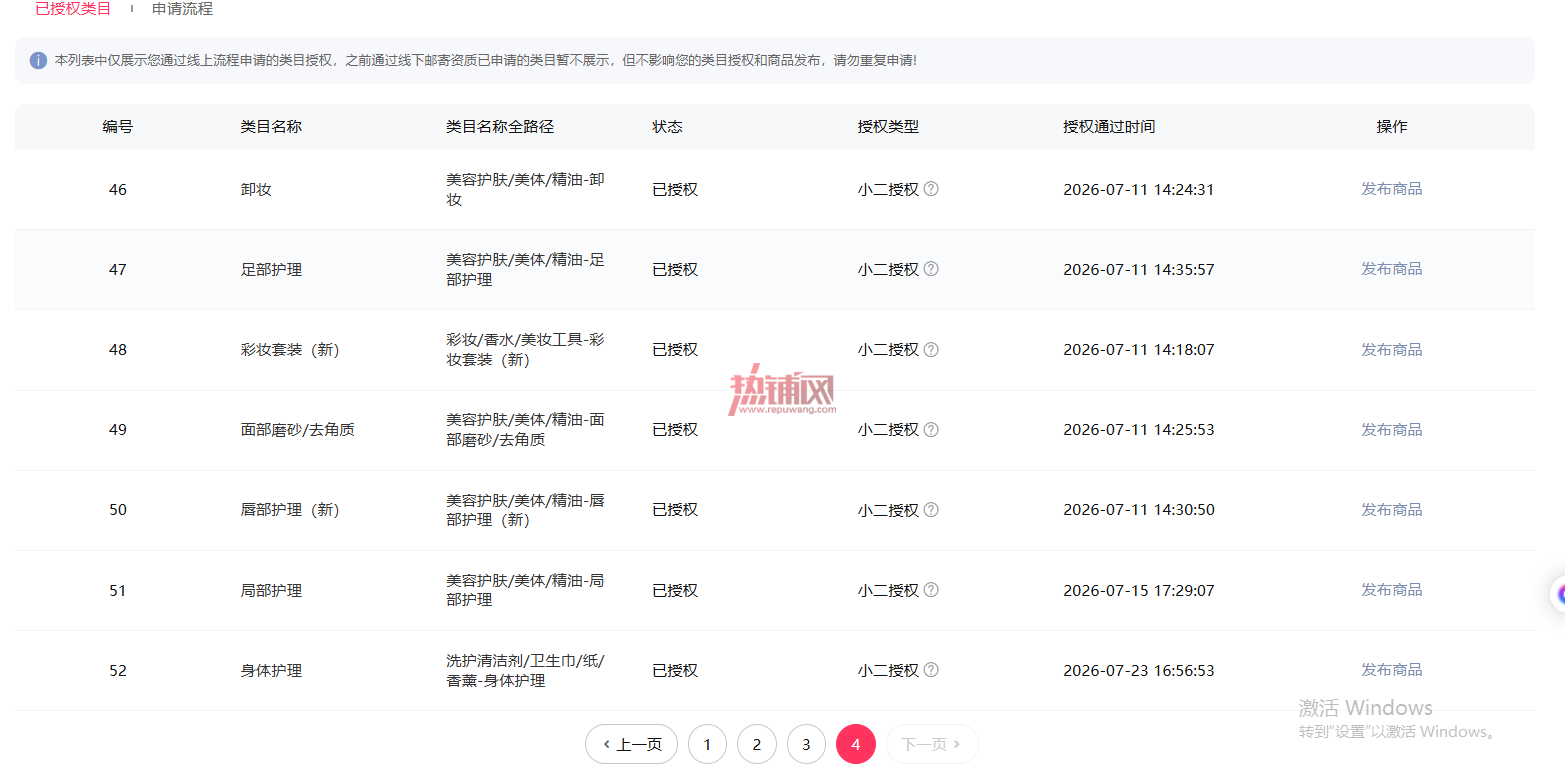This screenshot has width=1565, height=780.
Task: Click help icon beside 小二授权 in row 48
Action: click(931, 349)
